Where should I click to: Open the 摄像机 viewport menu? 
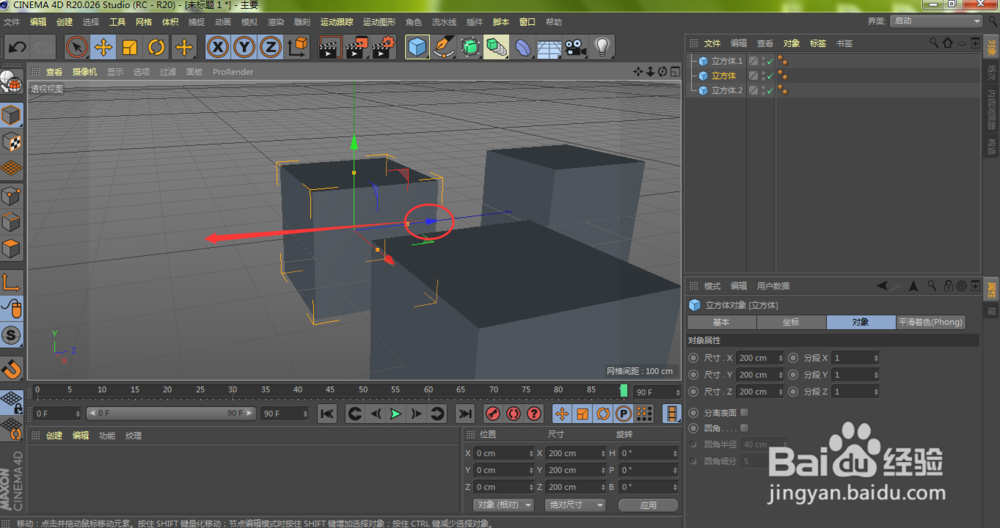point(84,72)
